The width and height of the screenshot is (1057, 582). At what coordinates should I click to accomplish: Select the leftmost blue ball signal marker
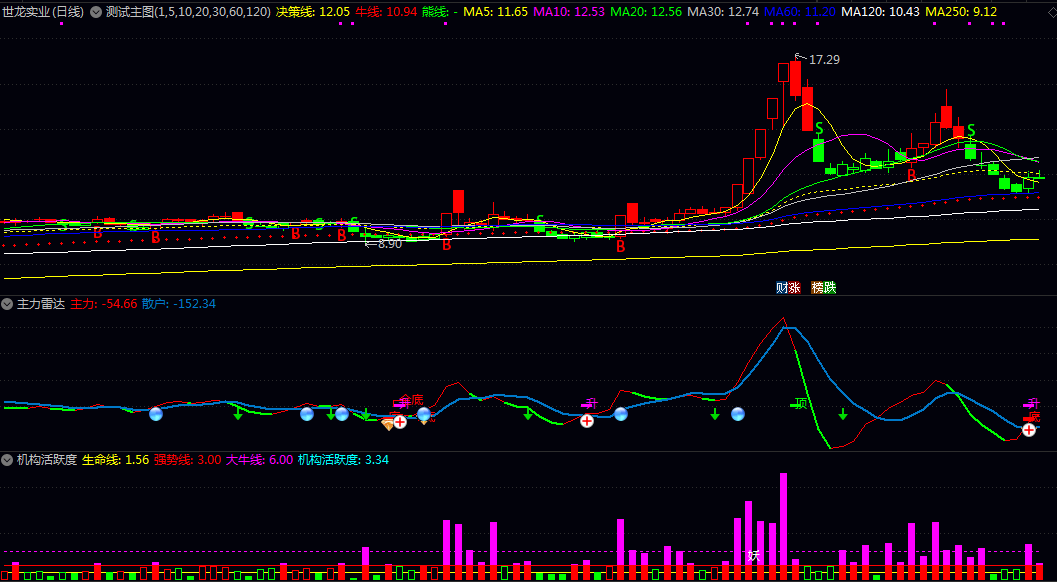point(156,414)
